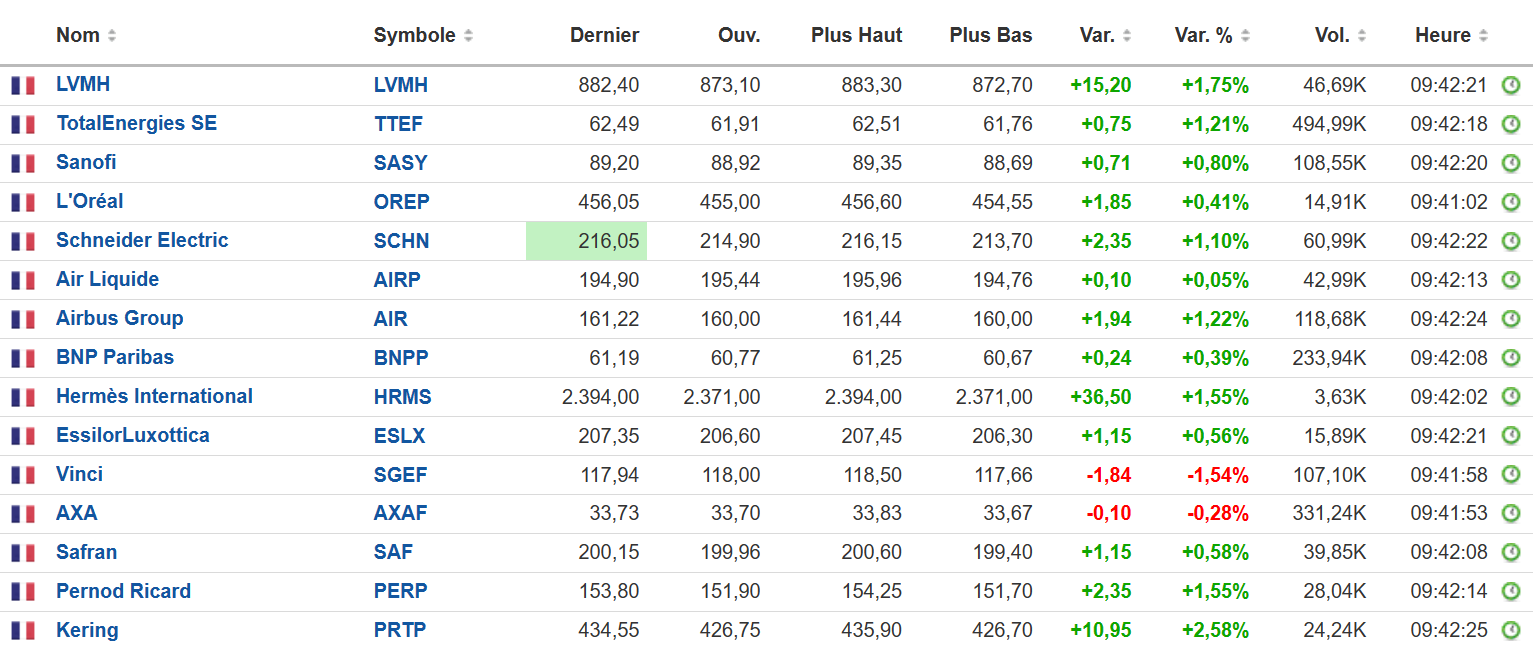This screenshot has height=645, width=1533.
Task: Open the TotalEnergies SE stock link
Action: pos(136,123)
